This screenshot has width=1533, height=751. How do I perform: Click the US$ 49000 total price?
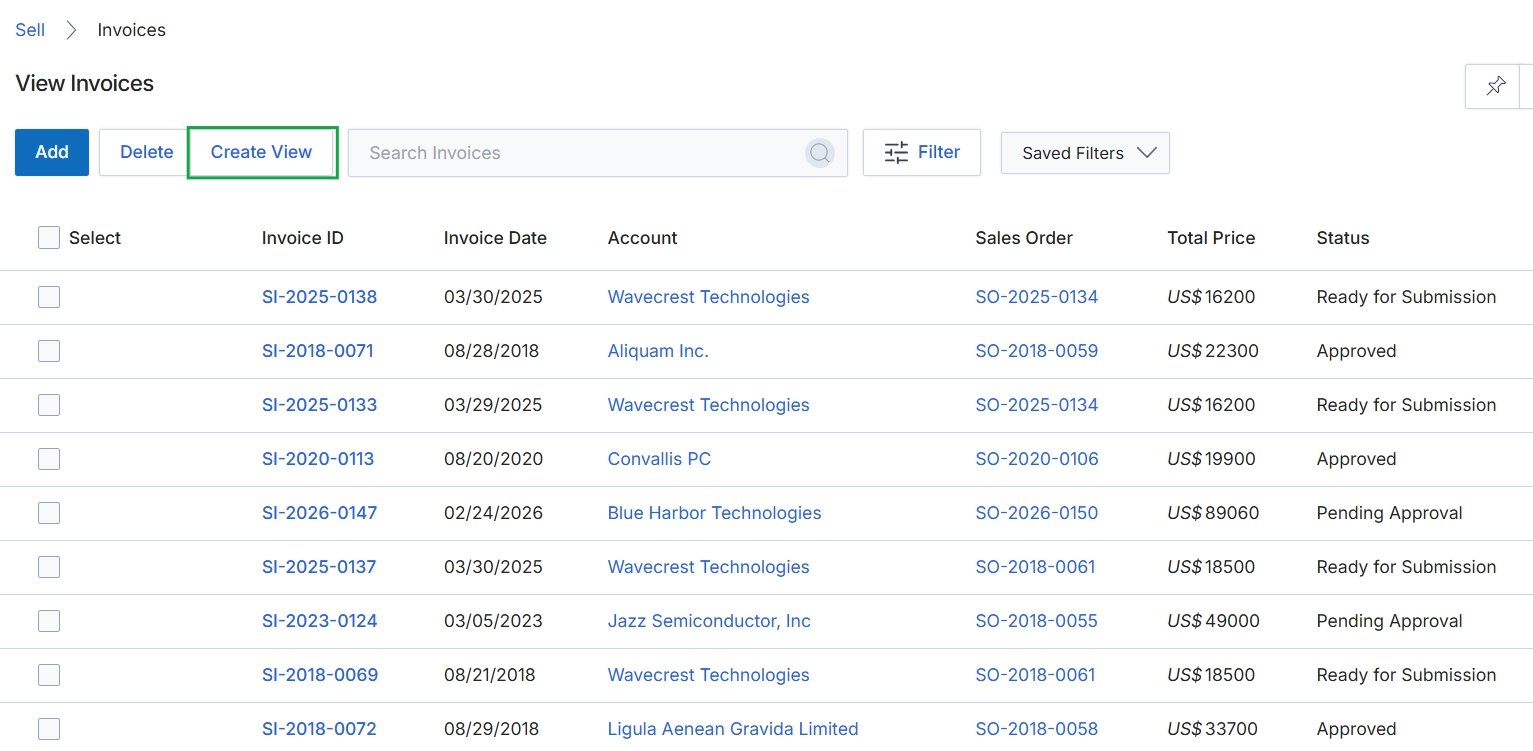click(1213, 621)
